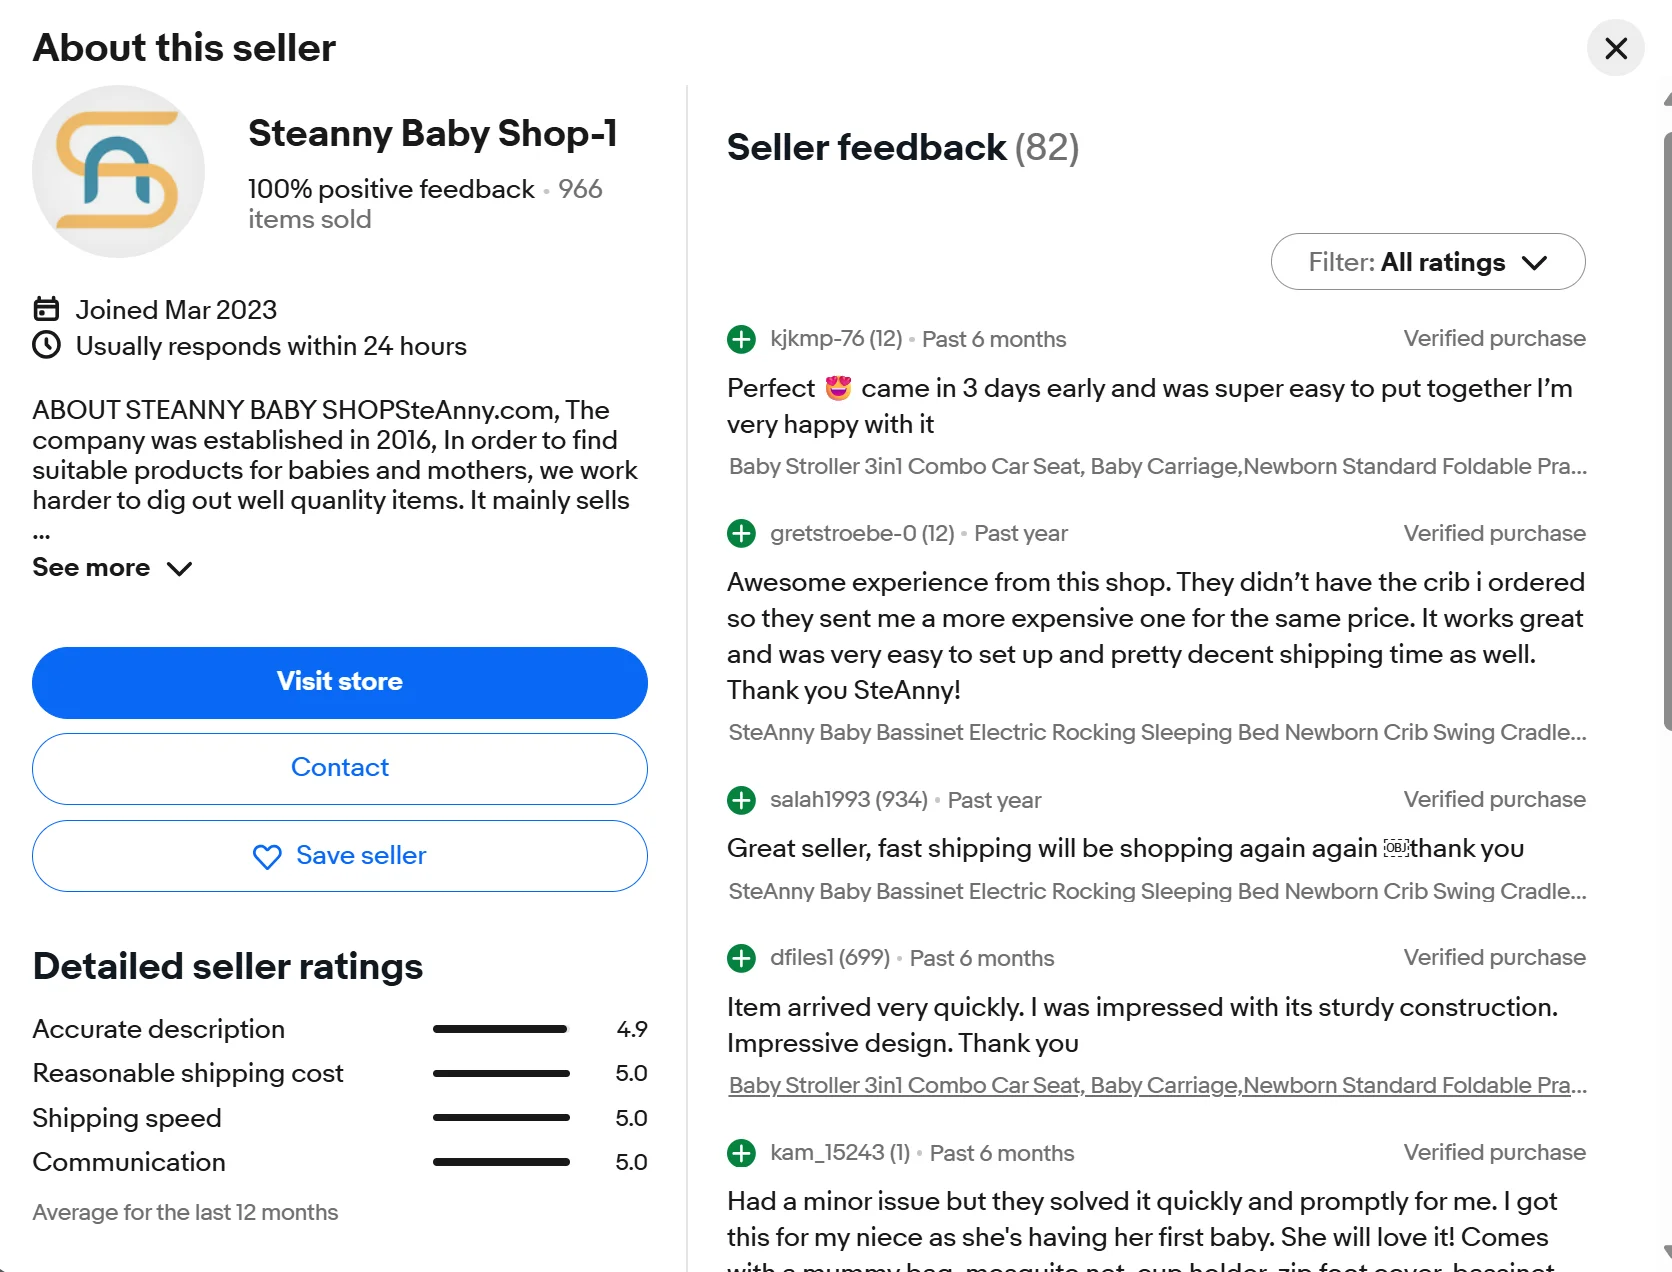Click the Steanny Baby Shop-1 seller name
Image resolution: width=1672 pixels, height=1272 pixels.
click(x=432, y=133)
